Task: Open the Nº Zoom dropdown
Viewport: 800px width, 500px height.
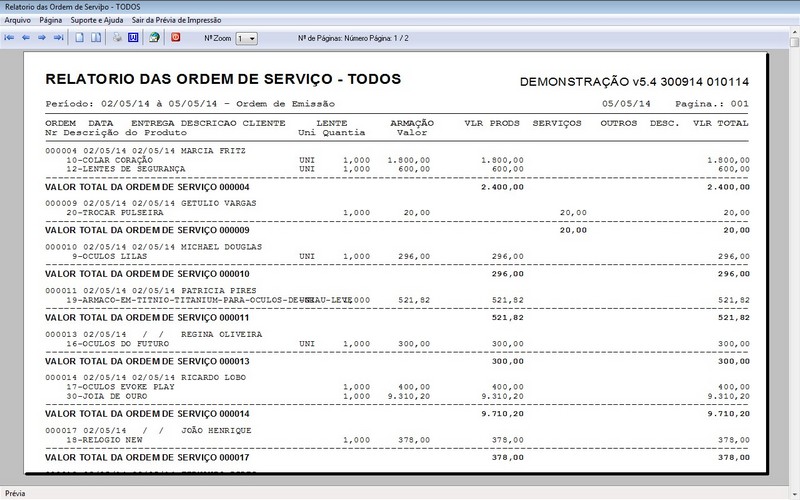Action: (x=247, y=38)
